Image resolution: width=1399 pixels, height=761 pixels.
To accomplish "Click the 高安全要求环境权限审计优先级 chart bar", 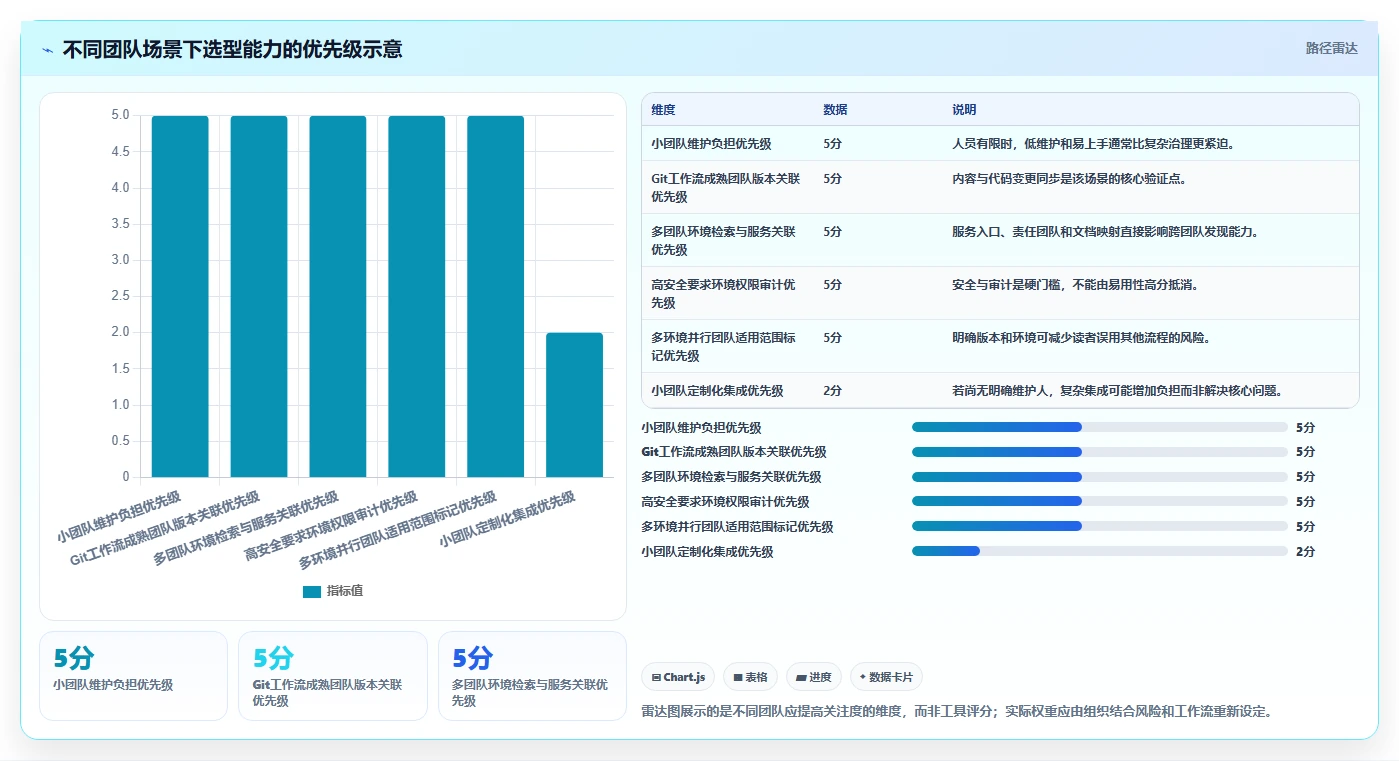I will (417, 296).
